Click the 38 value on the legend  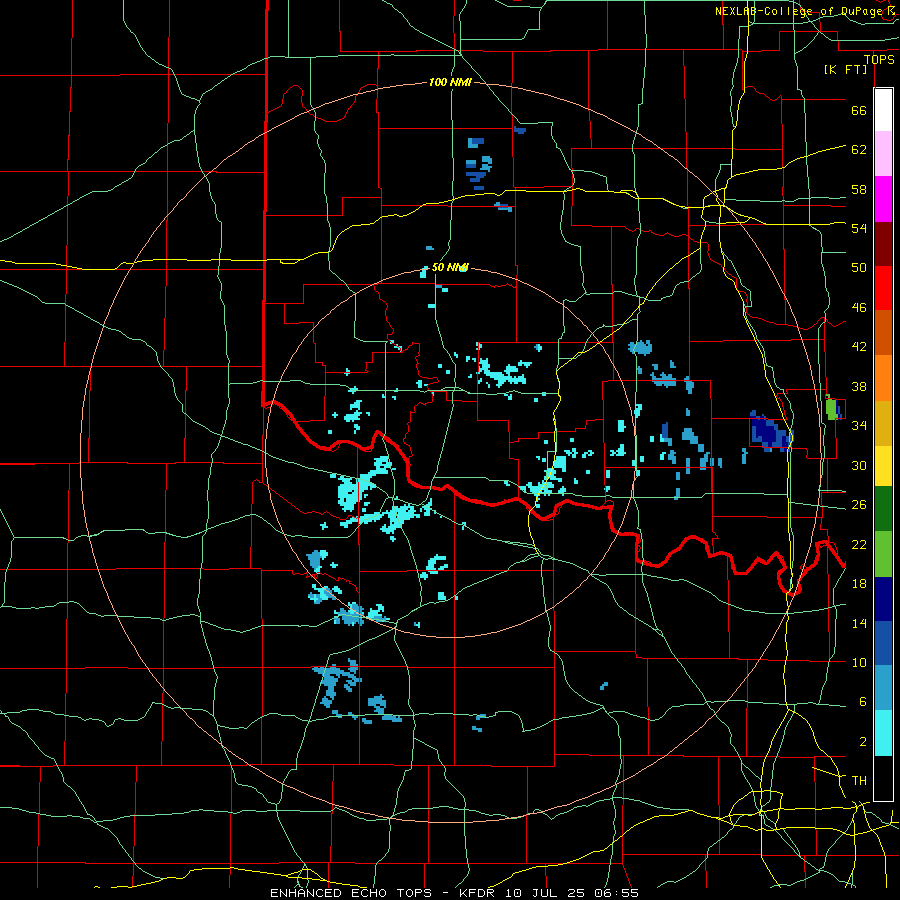[x=859, y=386]
